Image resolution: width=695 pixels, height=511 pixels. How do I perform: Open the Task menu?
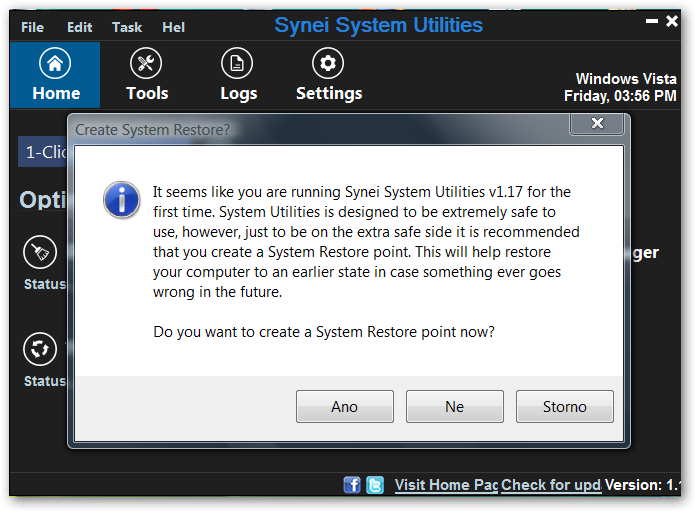[x=127, y=27]
